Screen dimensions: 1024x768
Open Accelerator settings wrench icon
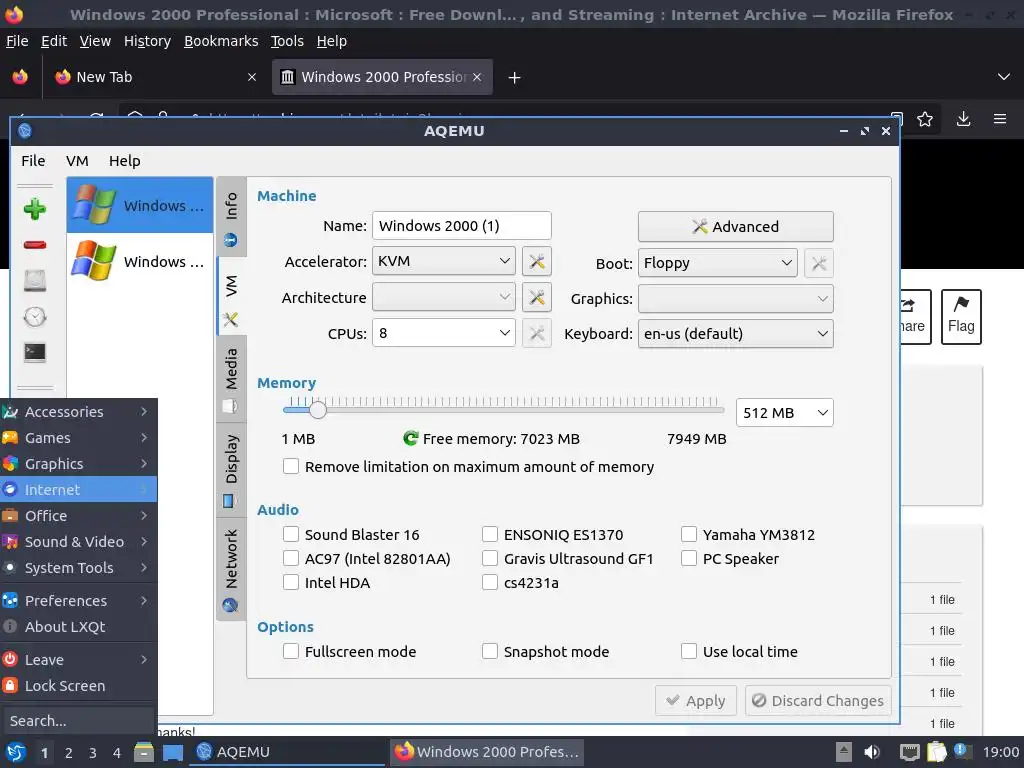[537, 261]
